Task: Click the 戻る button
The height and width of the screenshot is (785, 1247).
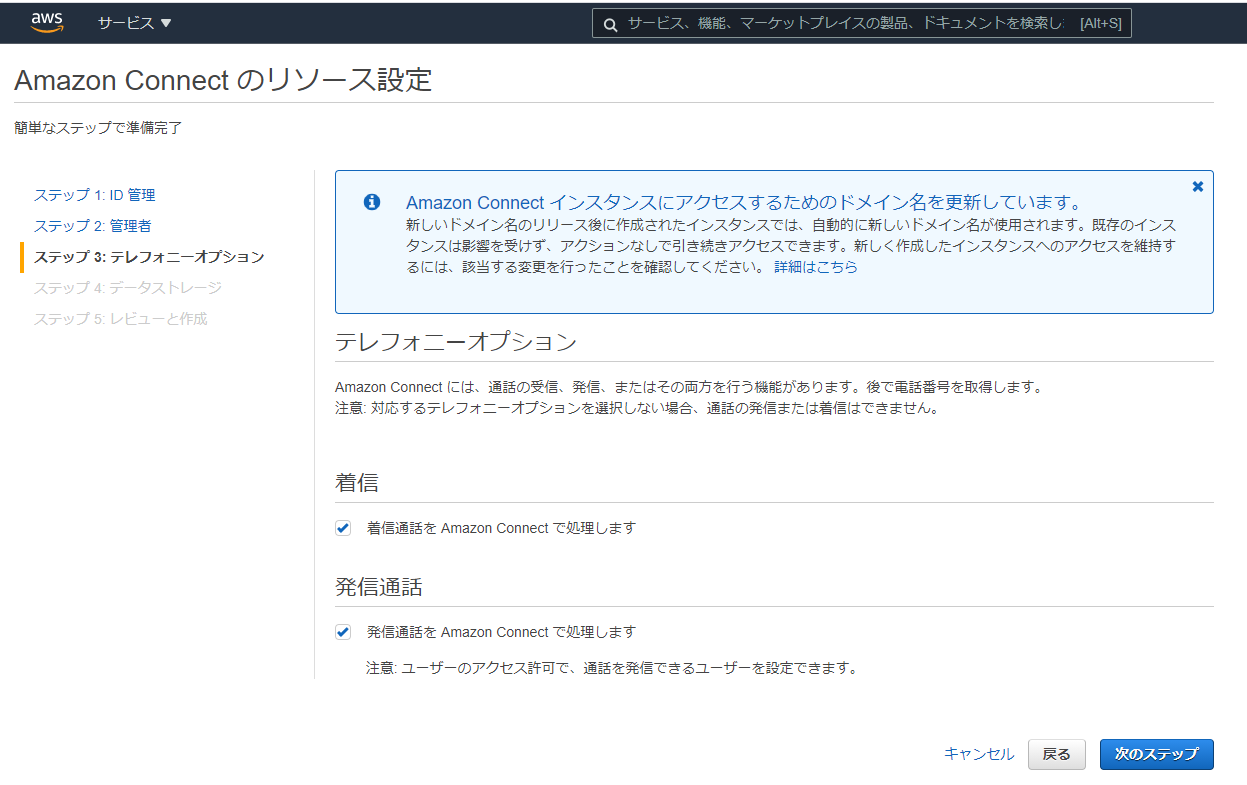Action: 1057,754
